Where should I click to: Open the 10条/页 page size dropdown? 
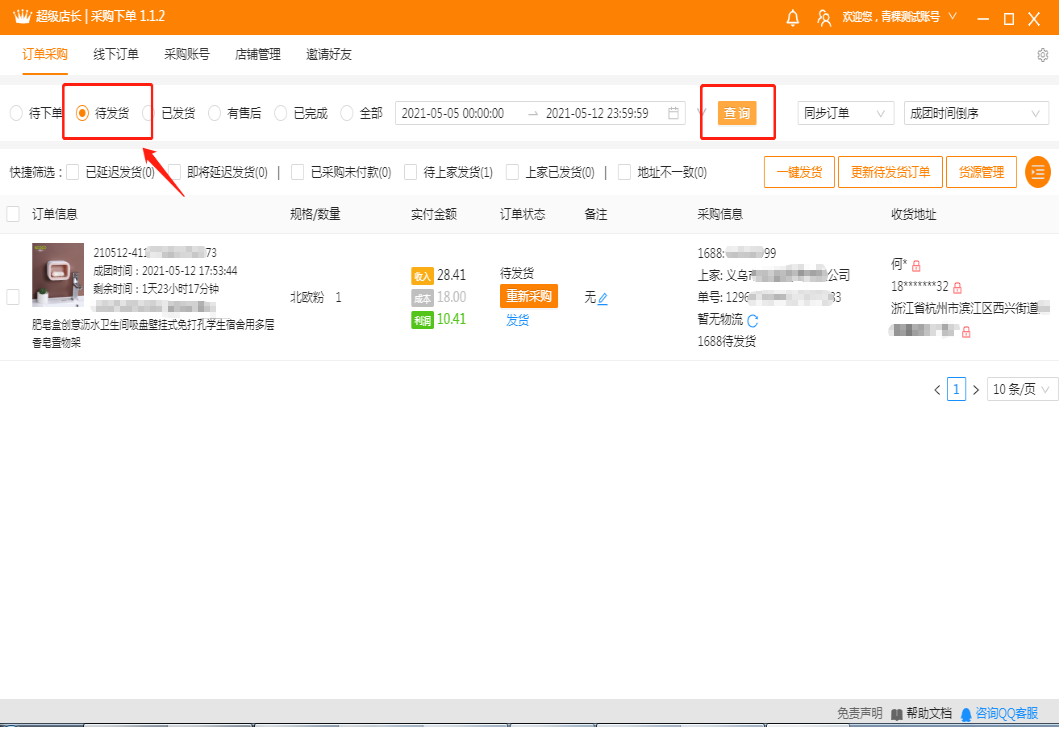1022,389
